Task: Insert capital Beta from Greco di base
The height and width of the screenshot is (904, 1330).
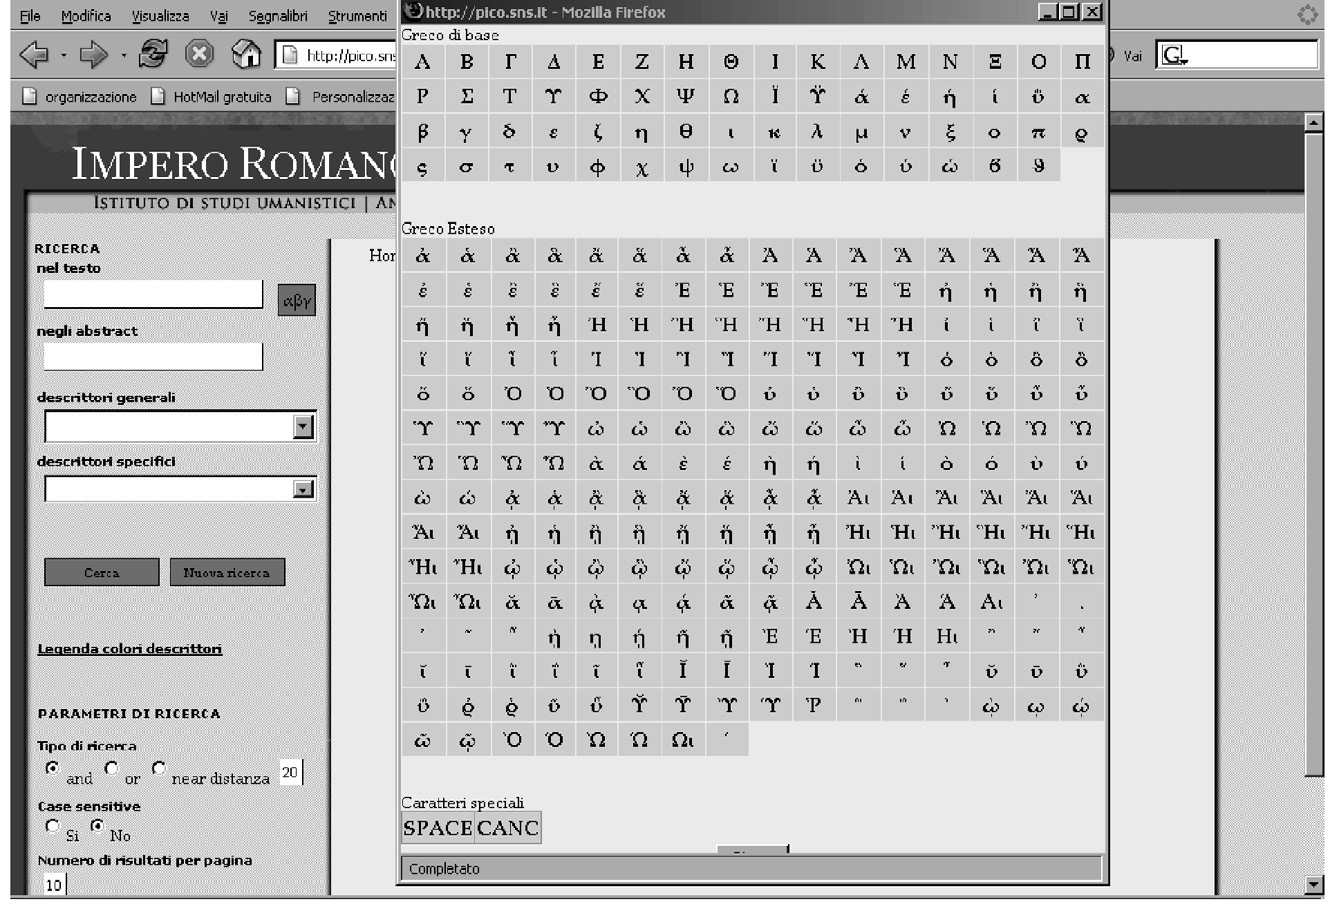Action: [467, 62]
